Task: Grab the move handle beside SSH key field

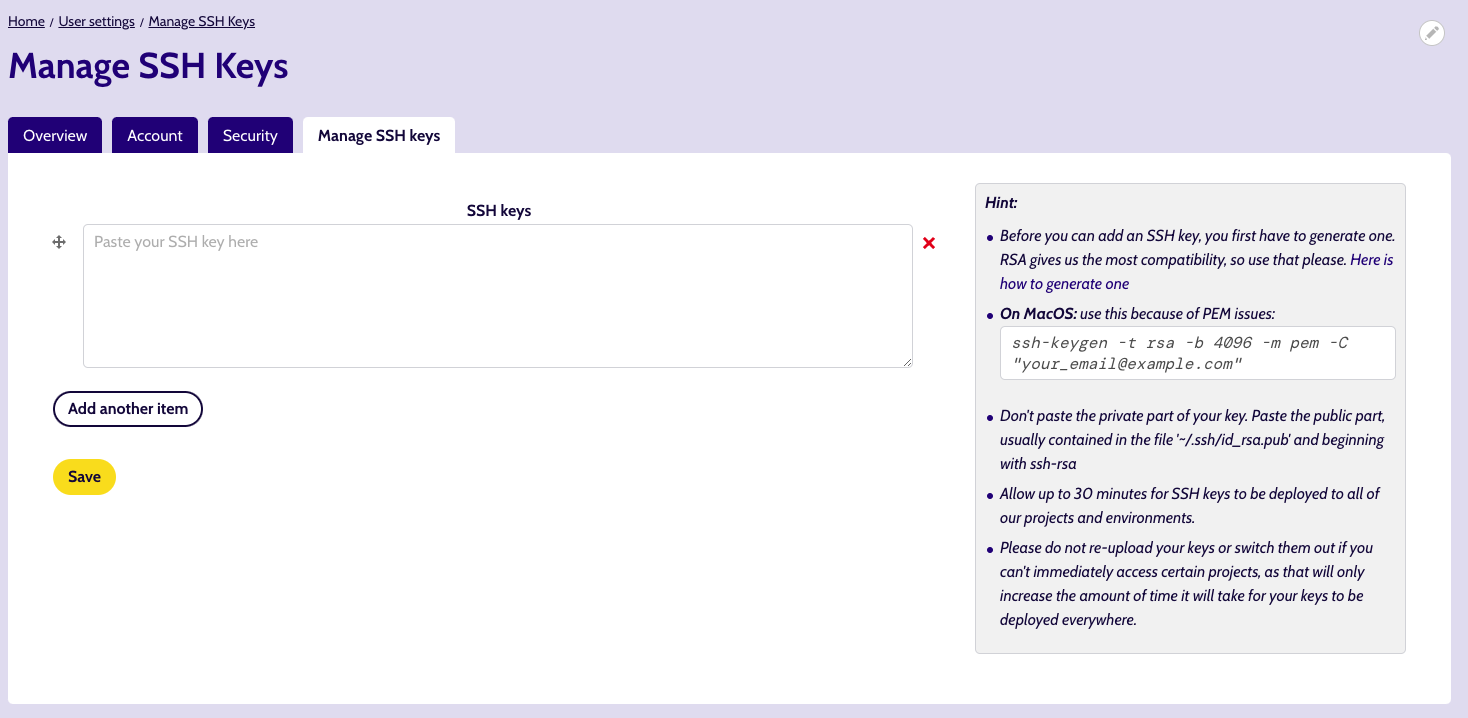Action: (59, 242)
